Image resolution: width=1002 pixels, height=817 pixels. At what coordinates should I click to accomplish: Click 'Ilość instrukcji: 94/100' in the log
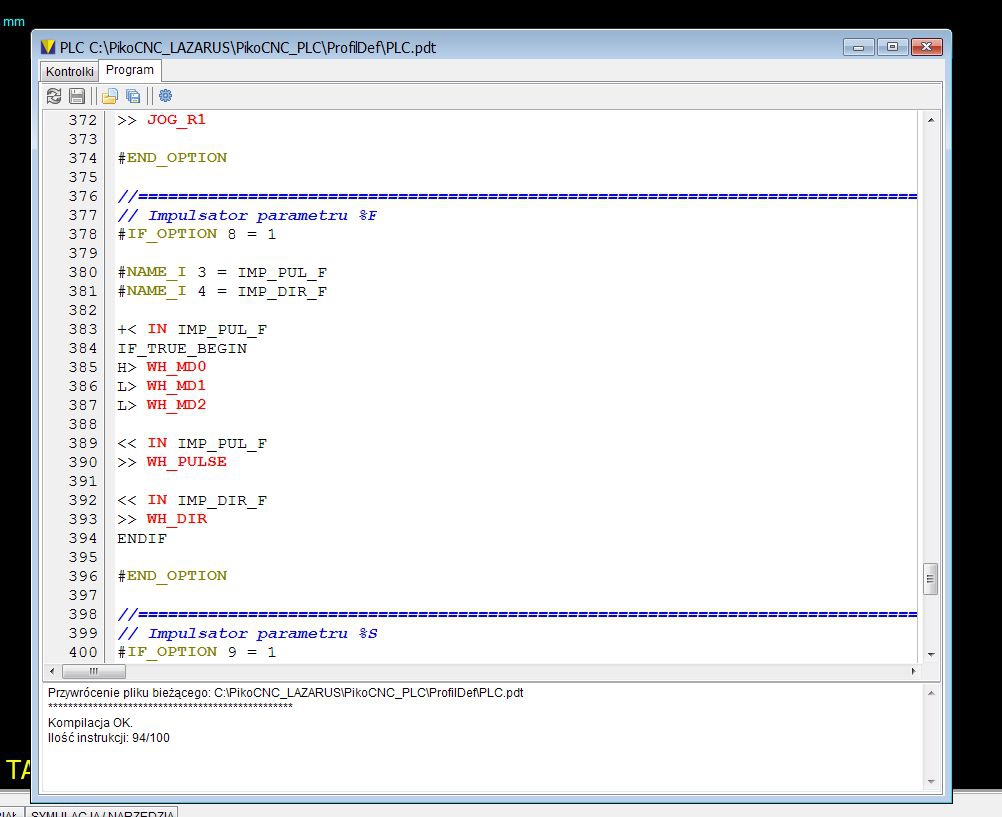109,738
